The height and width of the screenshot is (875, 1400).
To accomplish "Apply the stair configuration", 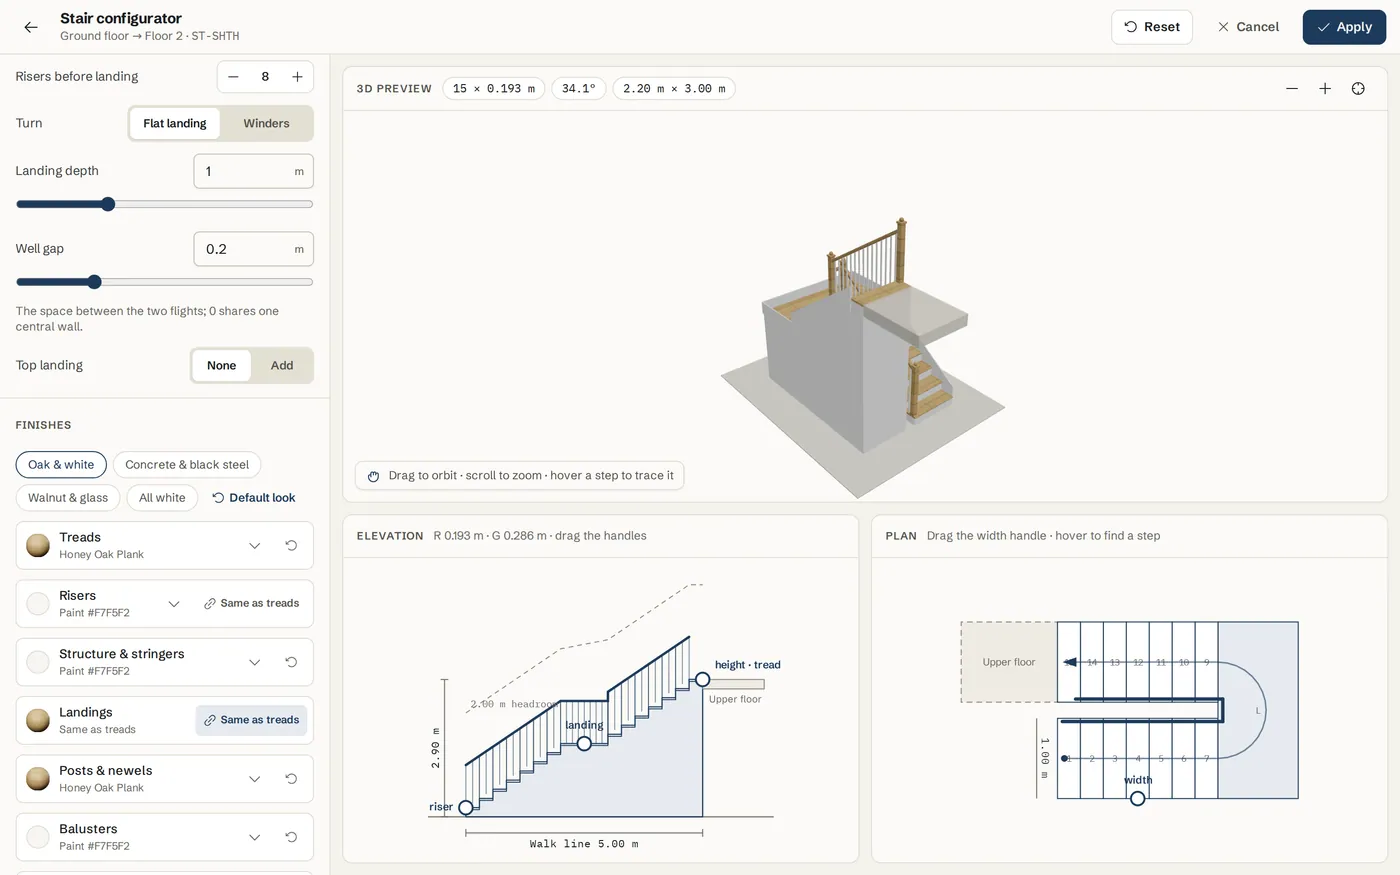I will coord(1344,27).
